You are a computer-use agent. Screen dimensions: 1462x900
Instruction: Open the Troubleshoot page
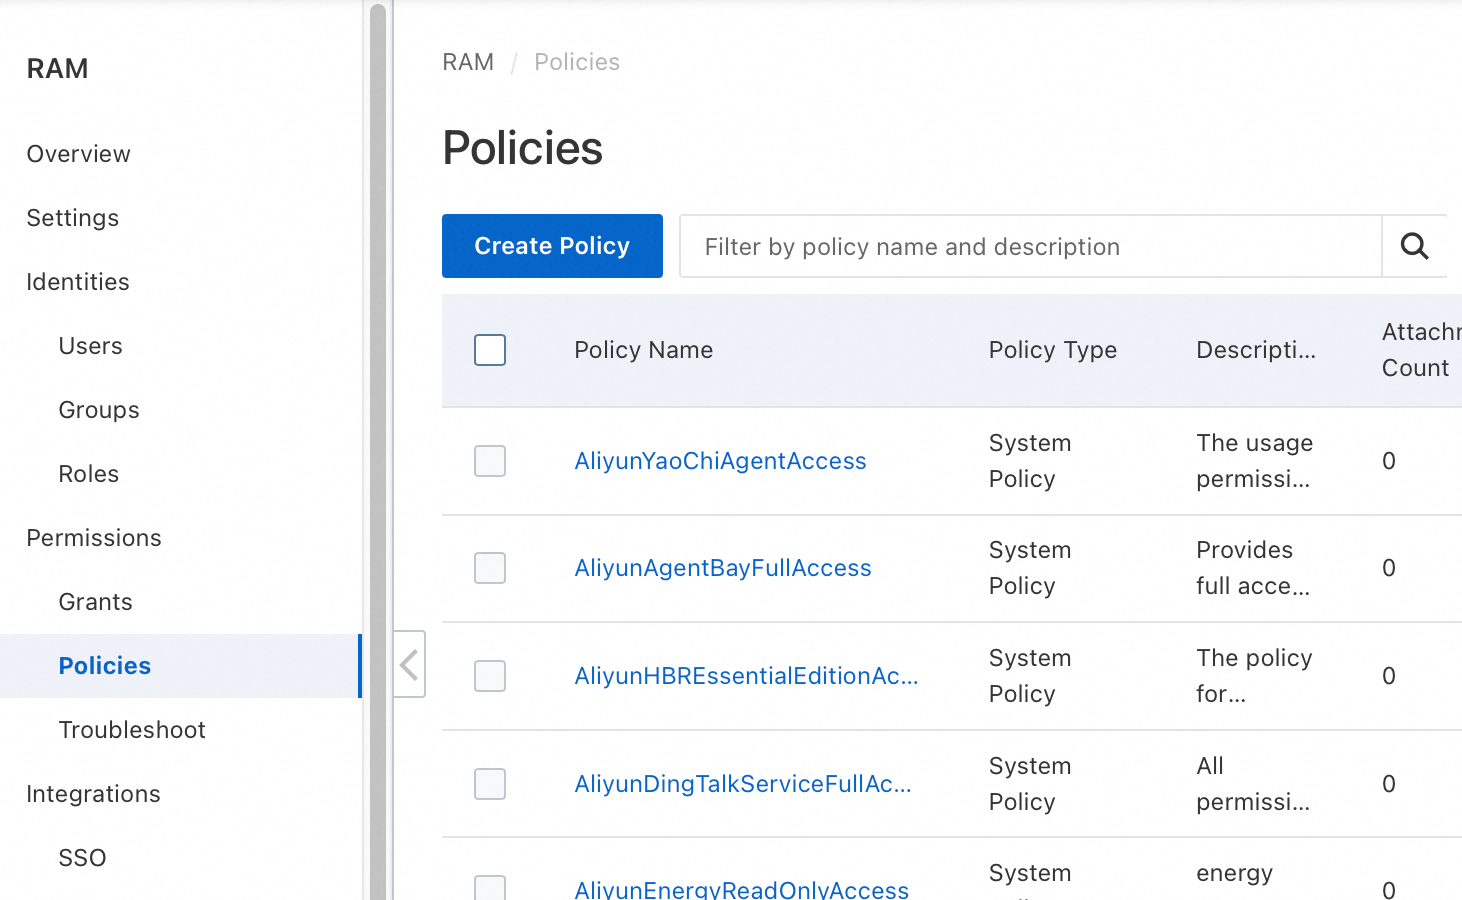point(132,730)
